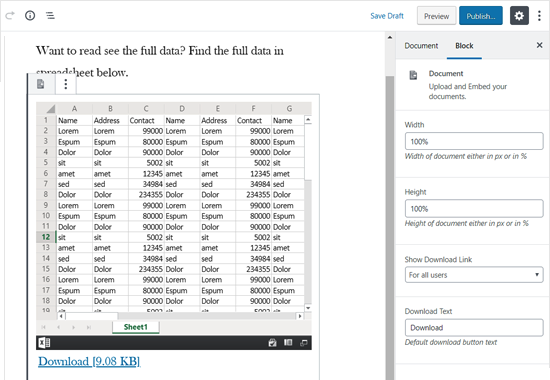Open spreadsheet in full-screen view icon
This screenshot has height=380, width=550.
[303, 343]
